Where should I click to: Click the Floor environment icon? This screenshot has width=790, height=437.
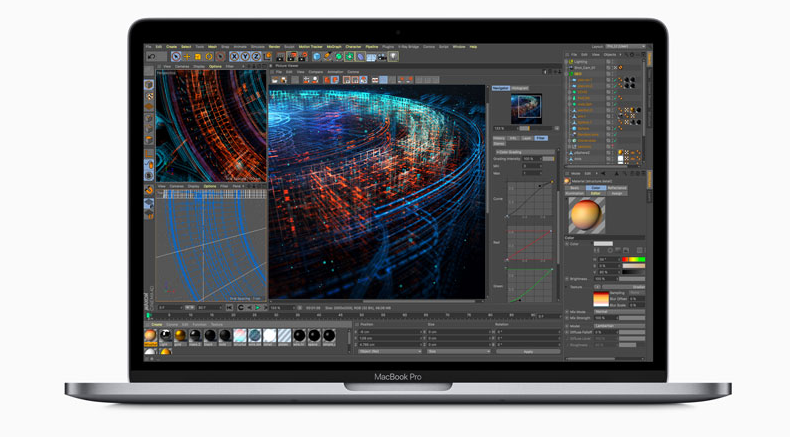click(371, 57)
